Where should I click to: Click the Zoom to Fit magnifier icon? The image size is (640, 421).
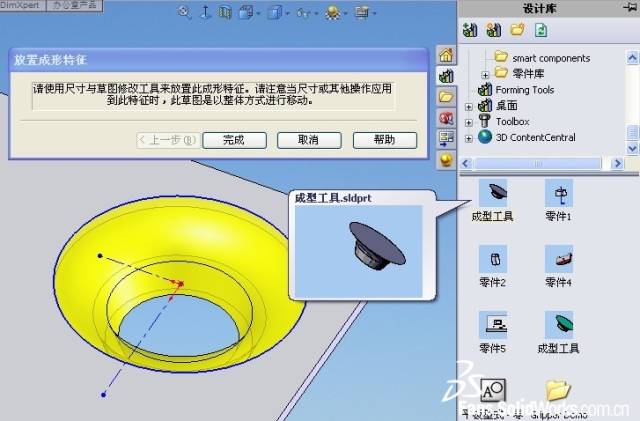coord(184,13)
